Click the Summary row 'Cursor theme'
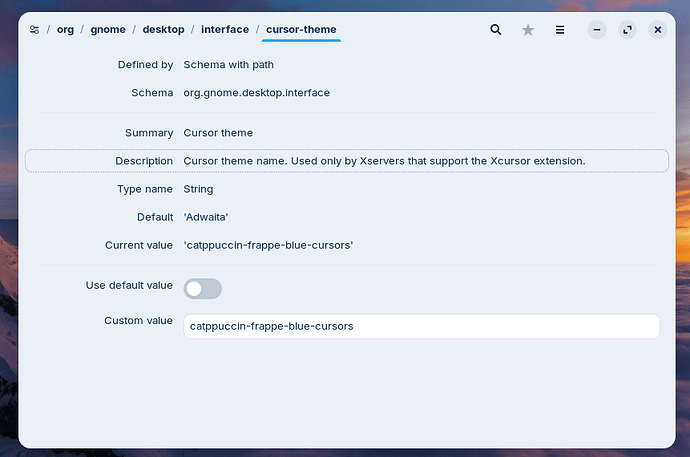 (218, 133)
